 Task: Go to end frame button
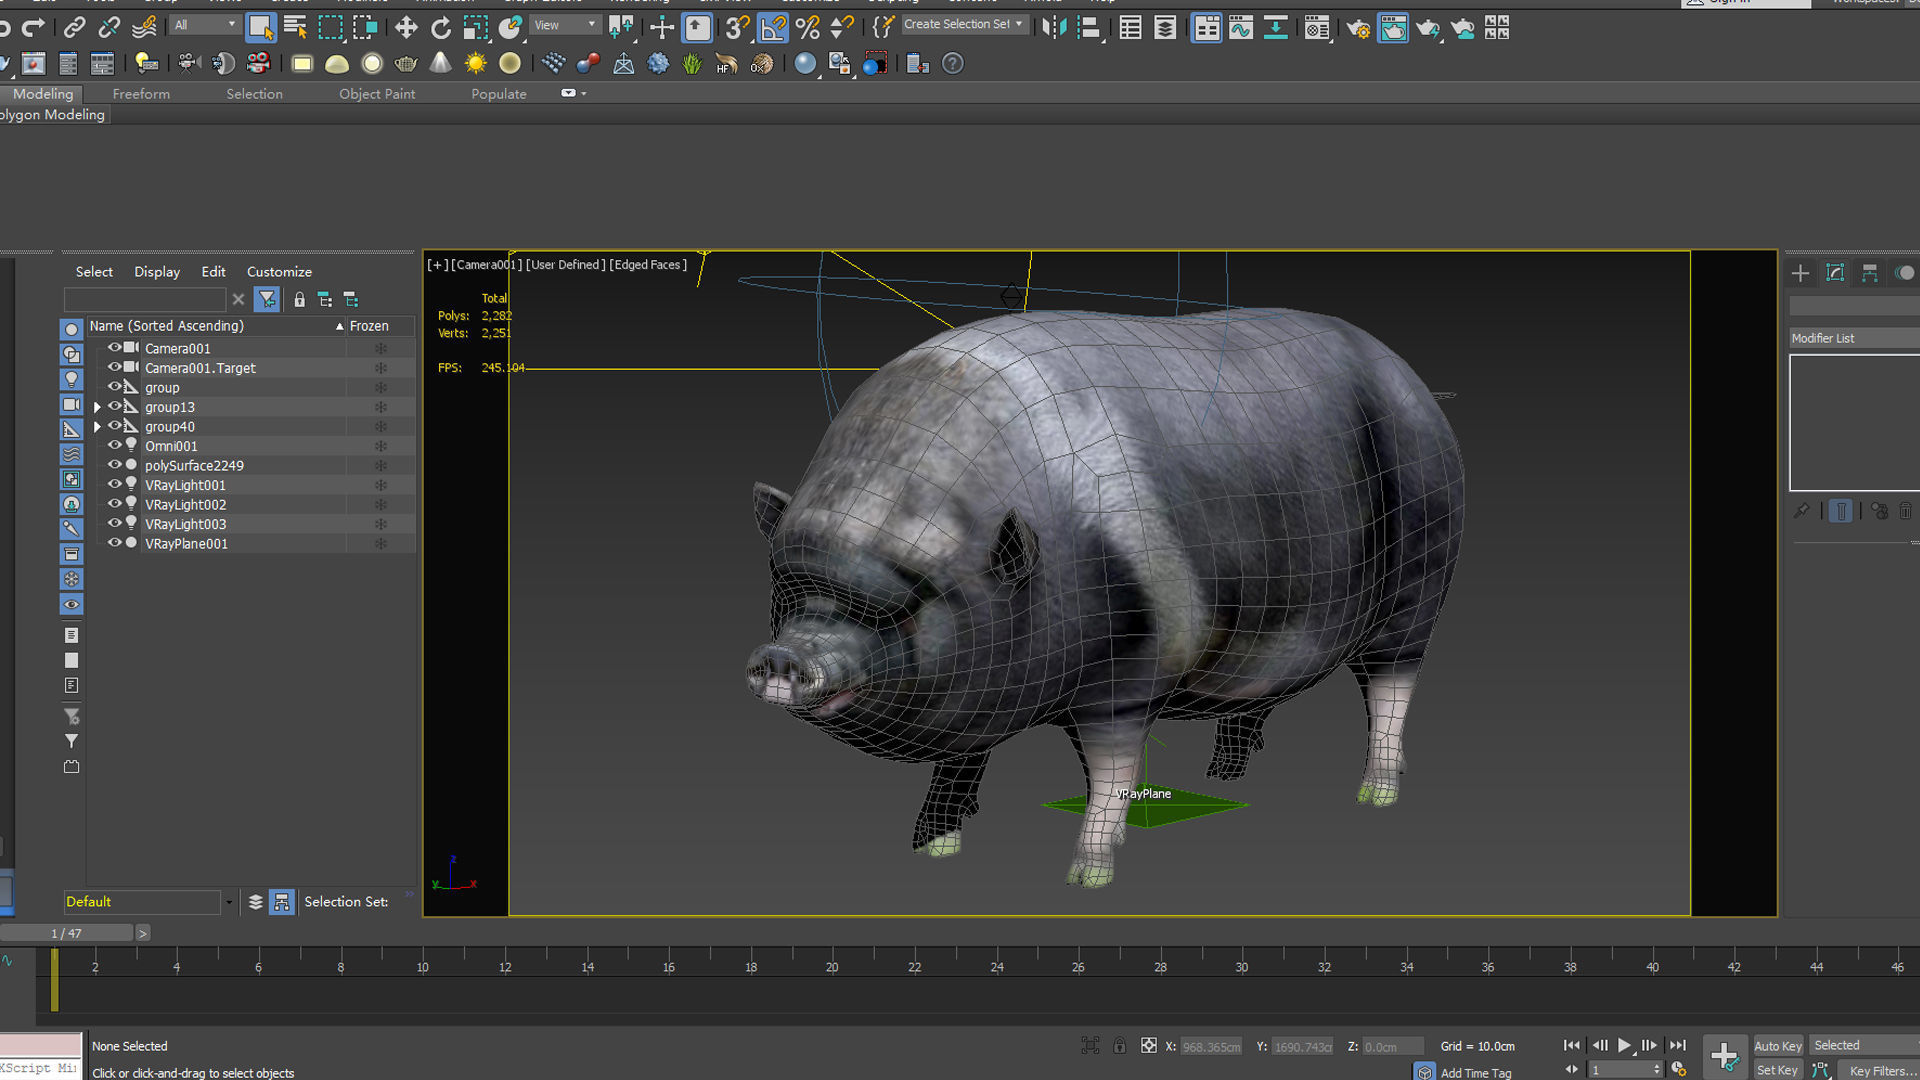(1678, 1045)
